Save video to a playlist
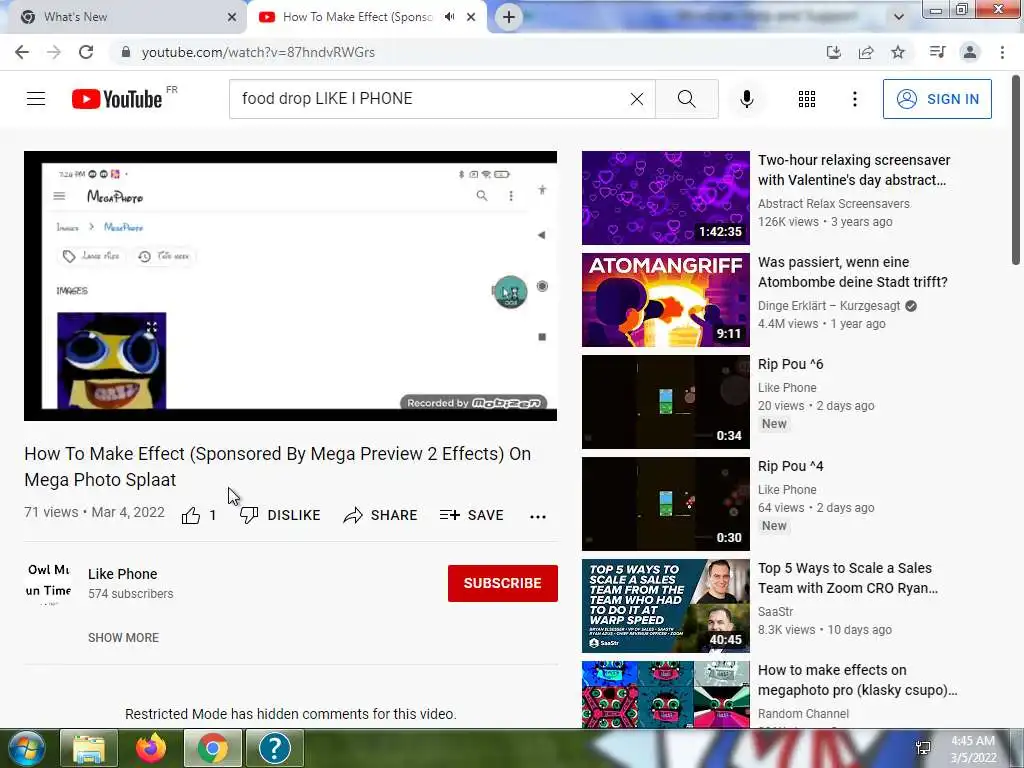The height and width of the screenshot is (768, 1024). [472, 515]
